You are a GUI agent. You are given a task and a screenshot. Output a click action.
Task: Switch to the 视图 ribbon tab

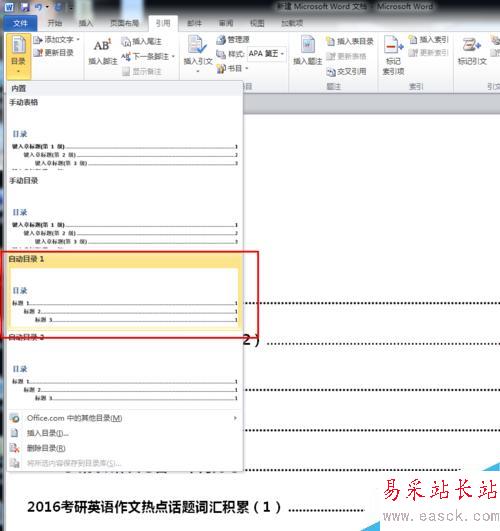pos(257,23)
